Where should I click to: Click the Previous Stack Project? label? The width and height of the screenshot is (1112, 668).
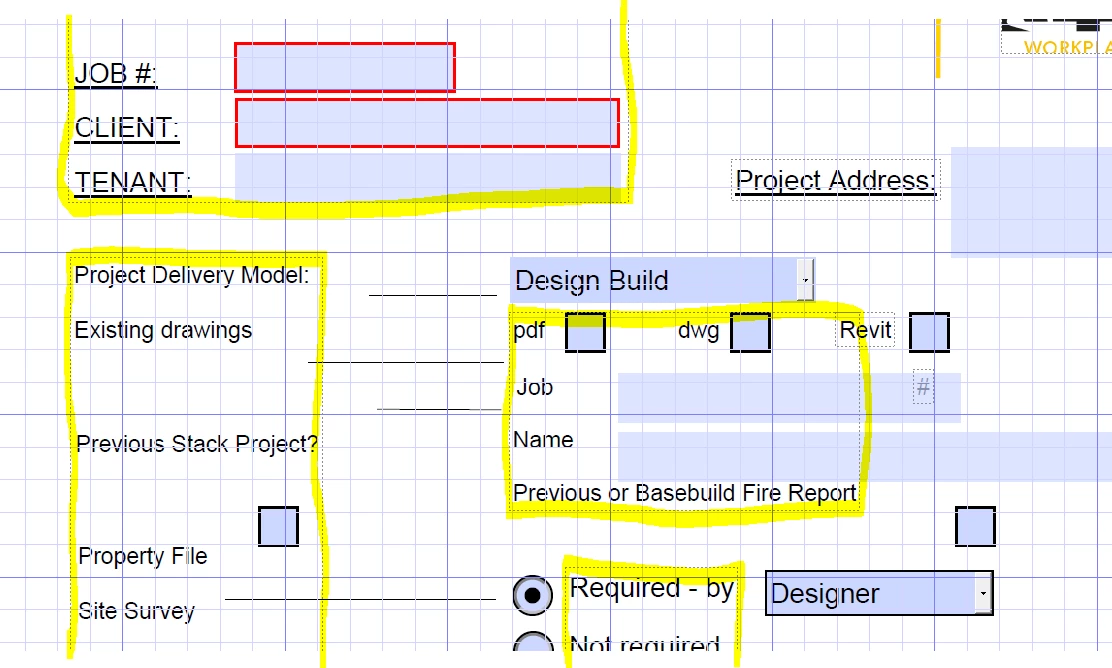pyautogui.click(x=197, y=444)
